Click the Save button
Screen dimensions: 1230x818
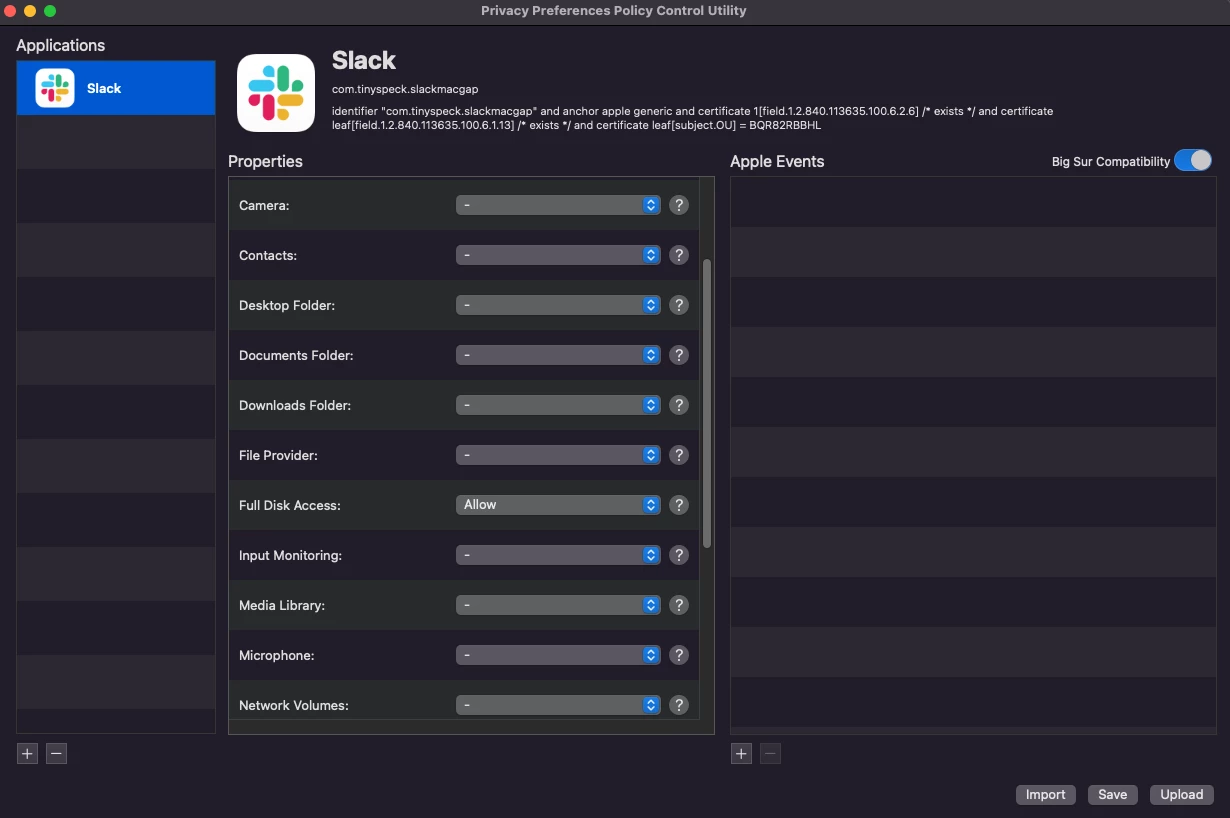coord(1112,795)
